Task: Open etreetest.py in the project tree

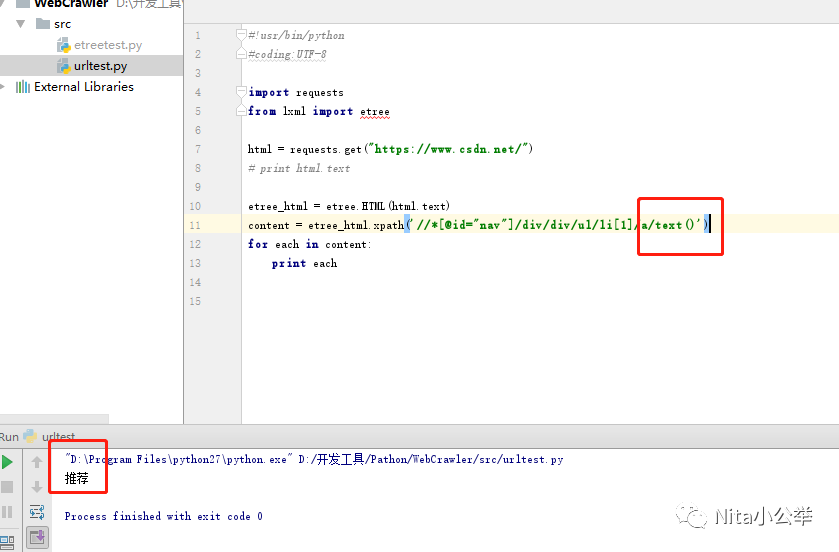Action: point(108,45)
